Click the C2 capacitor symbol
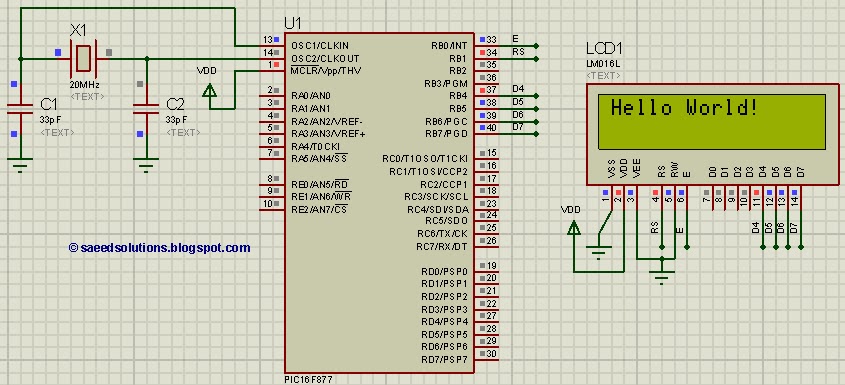Image resolution: width=845 pixels, height=385 pixels. click(146, 109)
